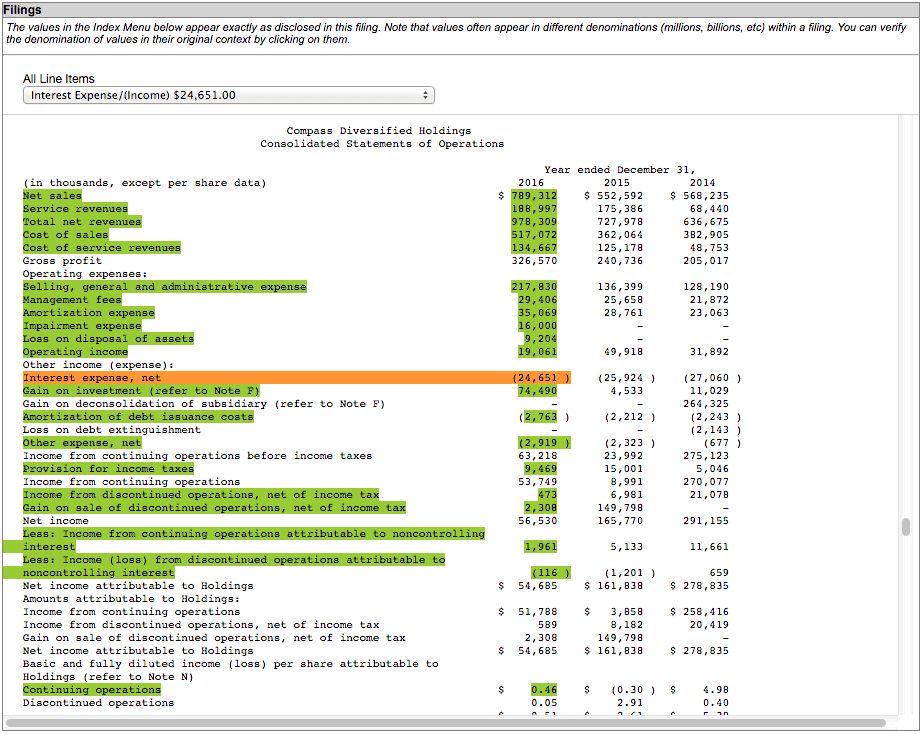Click the 2016 column header

point(531,182)
